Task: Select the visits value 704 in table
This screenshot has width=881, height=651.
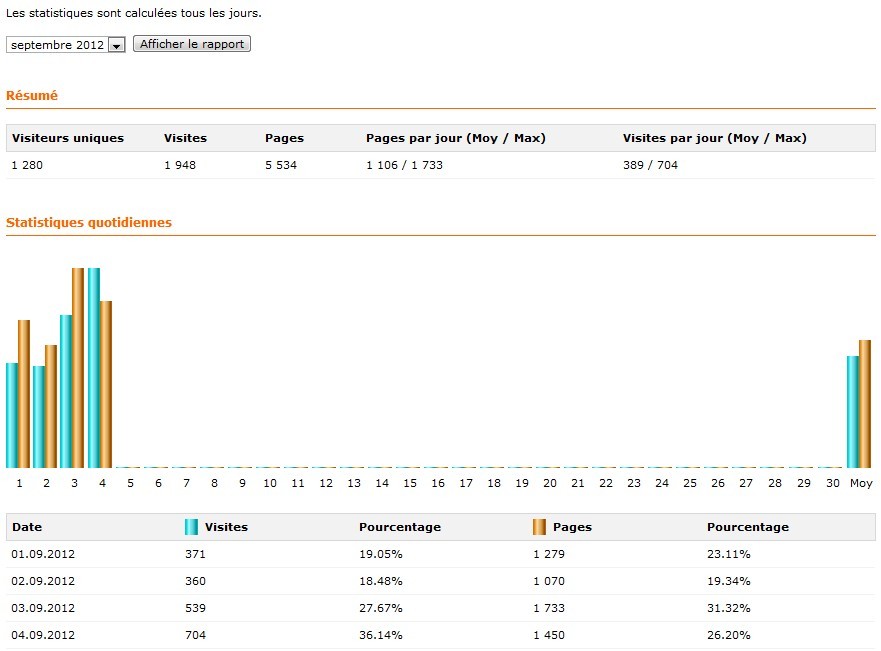Action: tap(196, 635)
